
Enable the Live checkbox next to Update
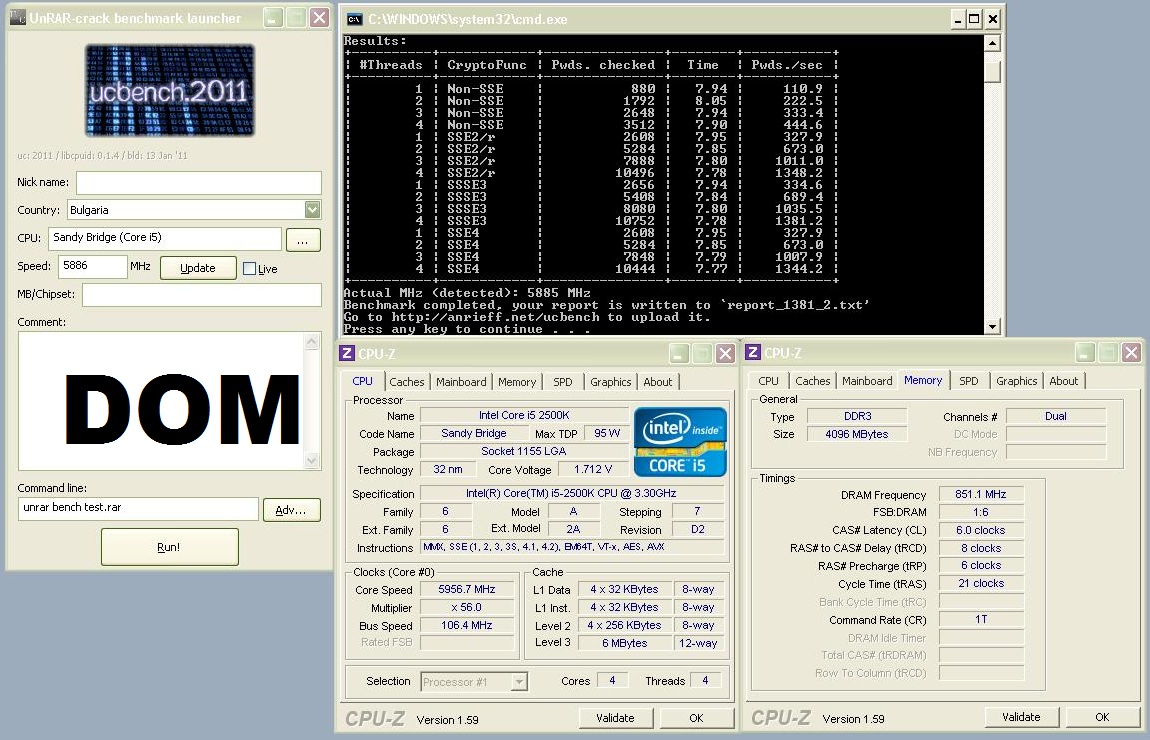point(250,268)
